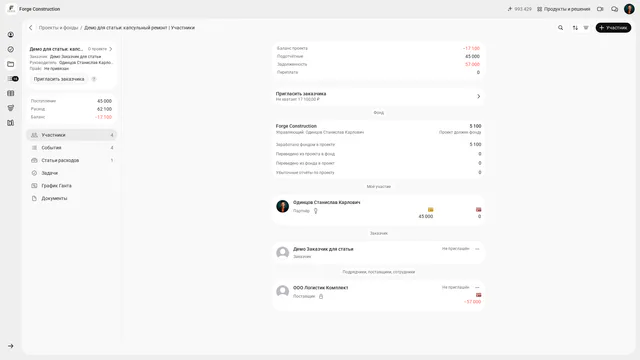Image resolution: width=640 pixels, height=360 pixels.
Task: Open more menu for Демо Заказчик row
Action: (x=477, y=249)
